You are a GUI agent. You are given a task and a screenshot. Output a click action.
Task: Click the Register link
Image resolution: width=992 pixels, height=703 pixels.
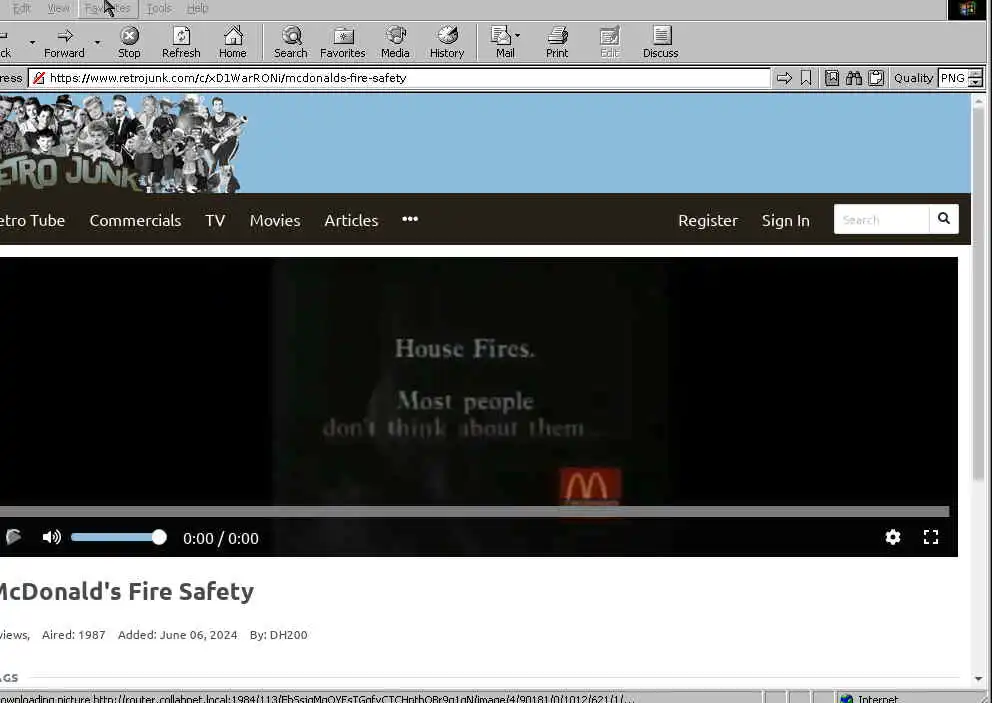click(x=708, y=220)
